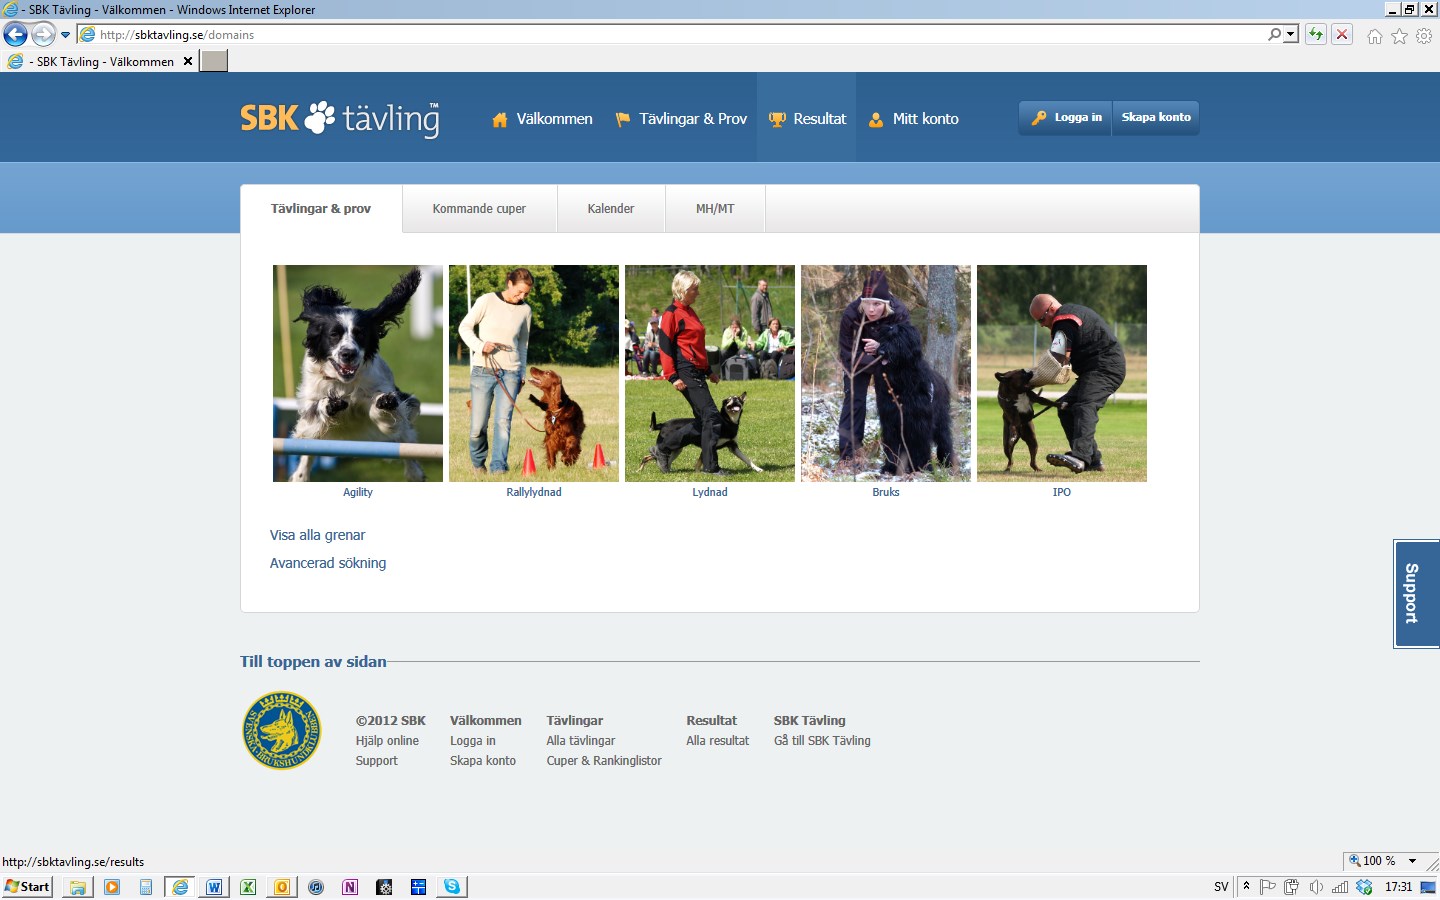Screen dimensions: 1440x900
Task: Open the iTunes taskbar icon
Action: pos(316,887)
